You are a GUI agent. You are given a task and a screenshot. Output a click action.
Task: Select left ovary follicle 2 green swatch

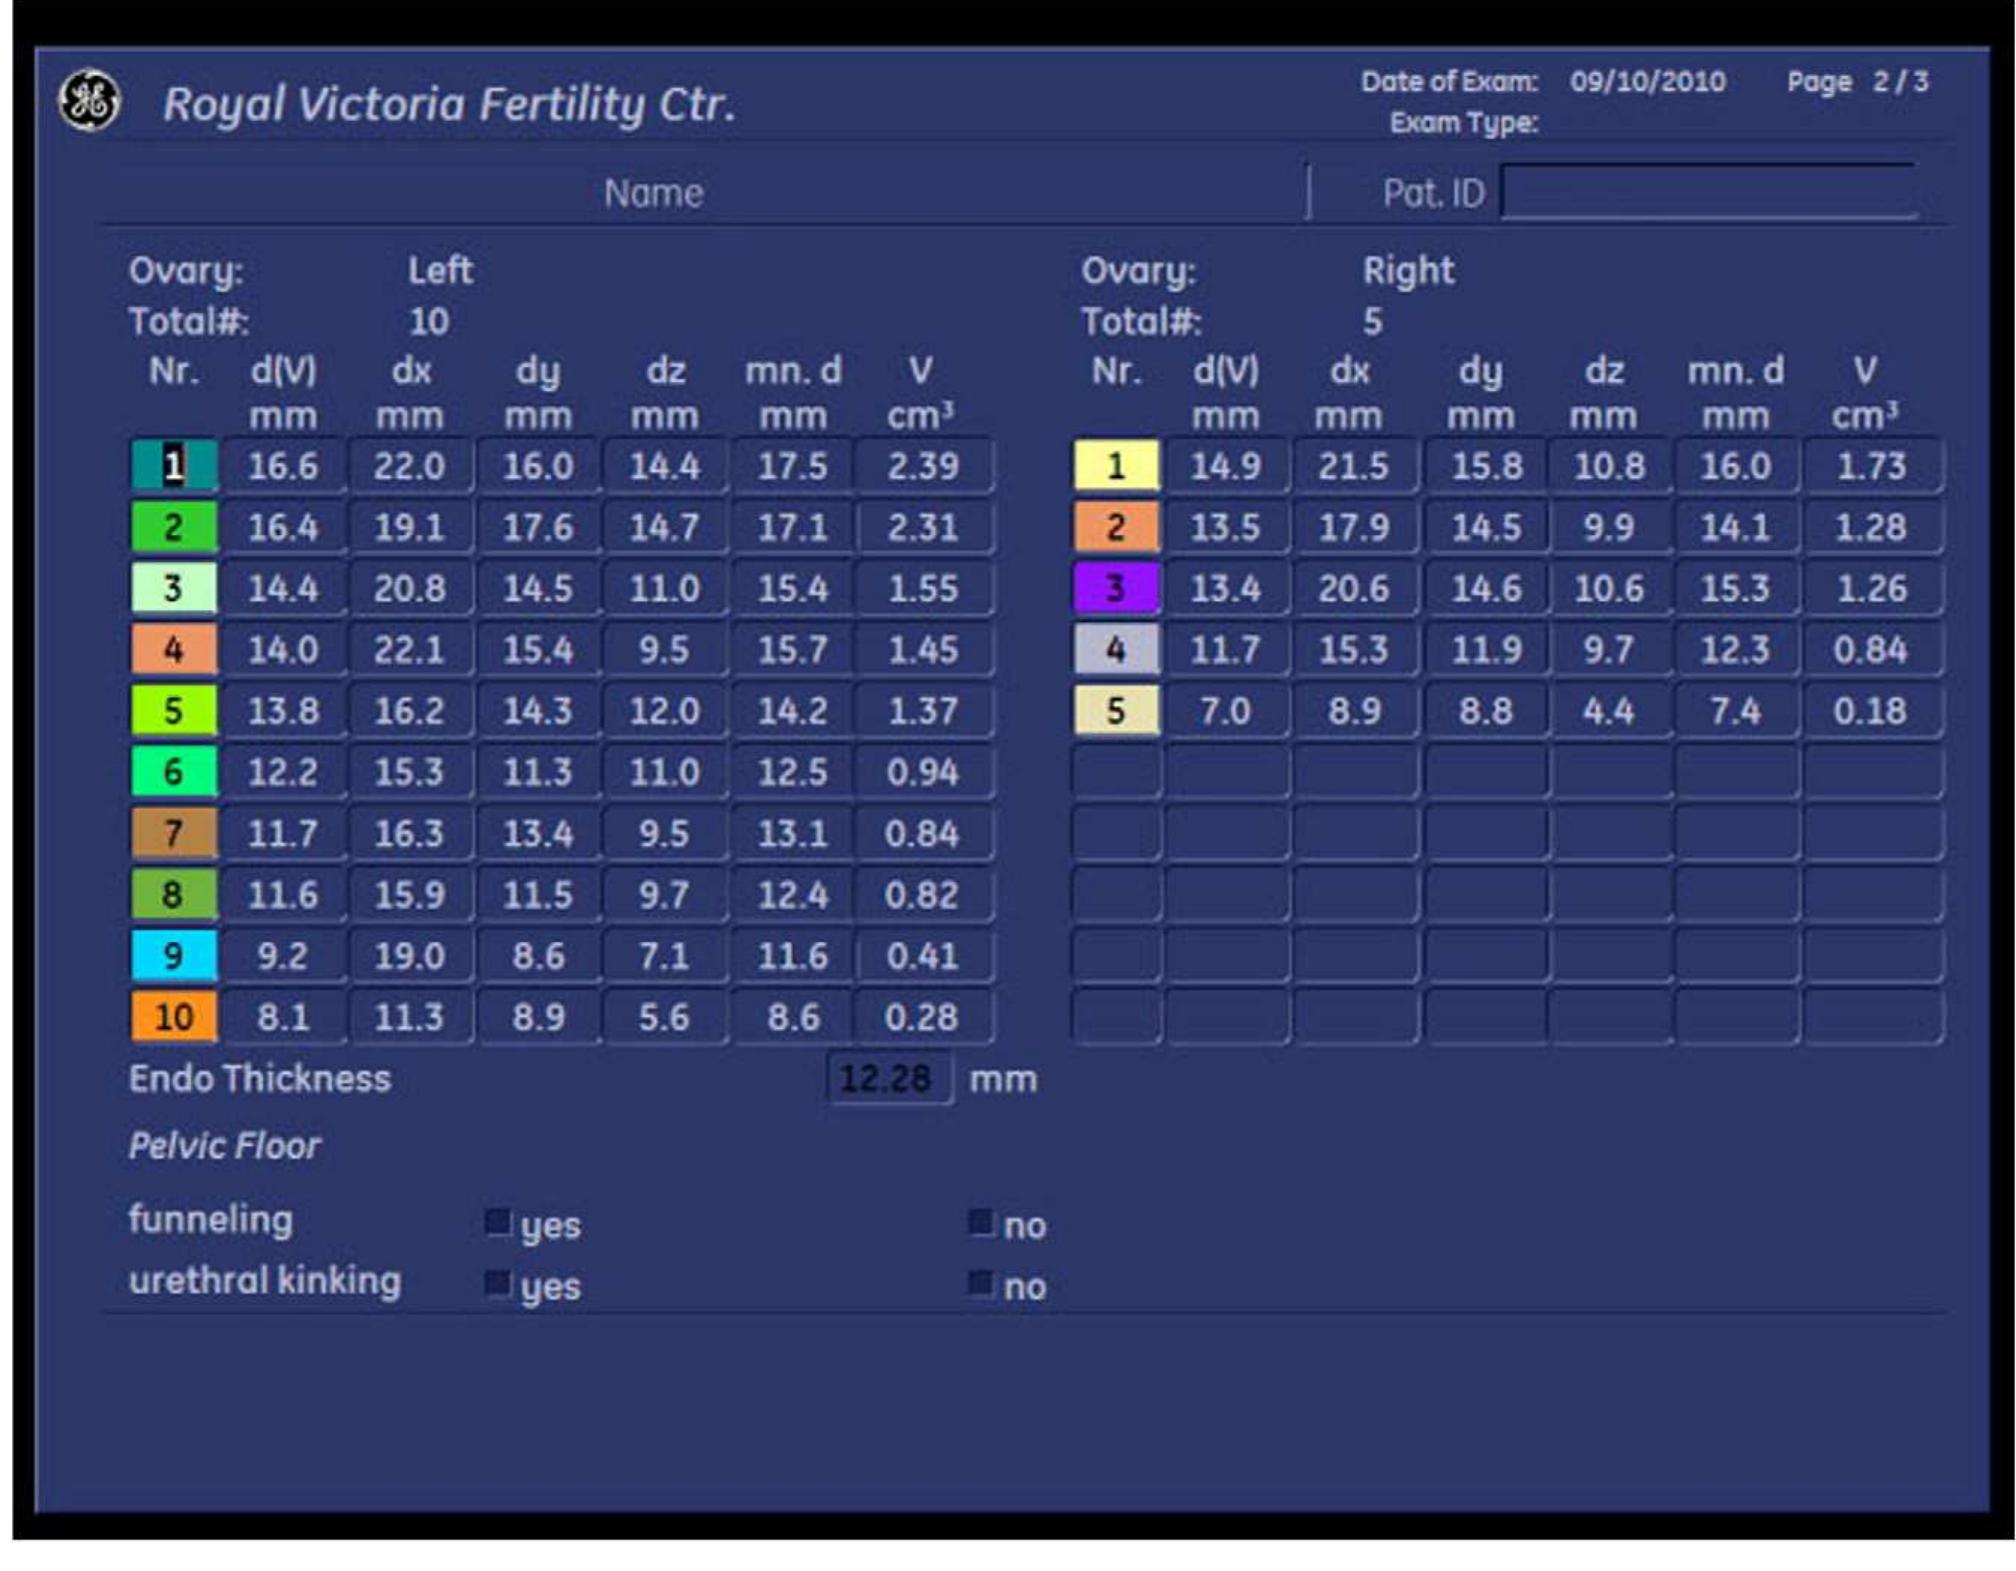[174, 527]
